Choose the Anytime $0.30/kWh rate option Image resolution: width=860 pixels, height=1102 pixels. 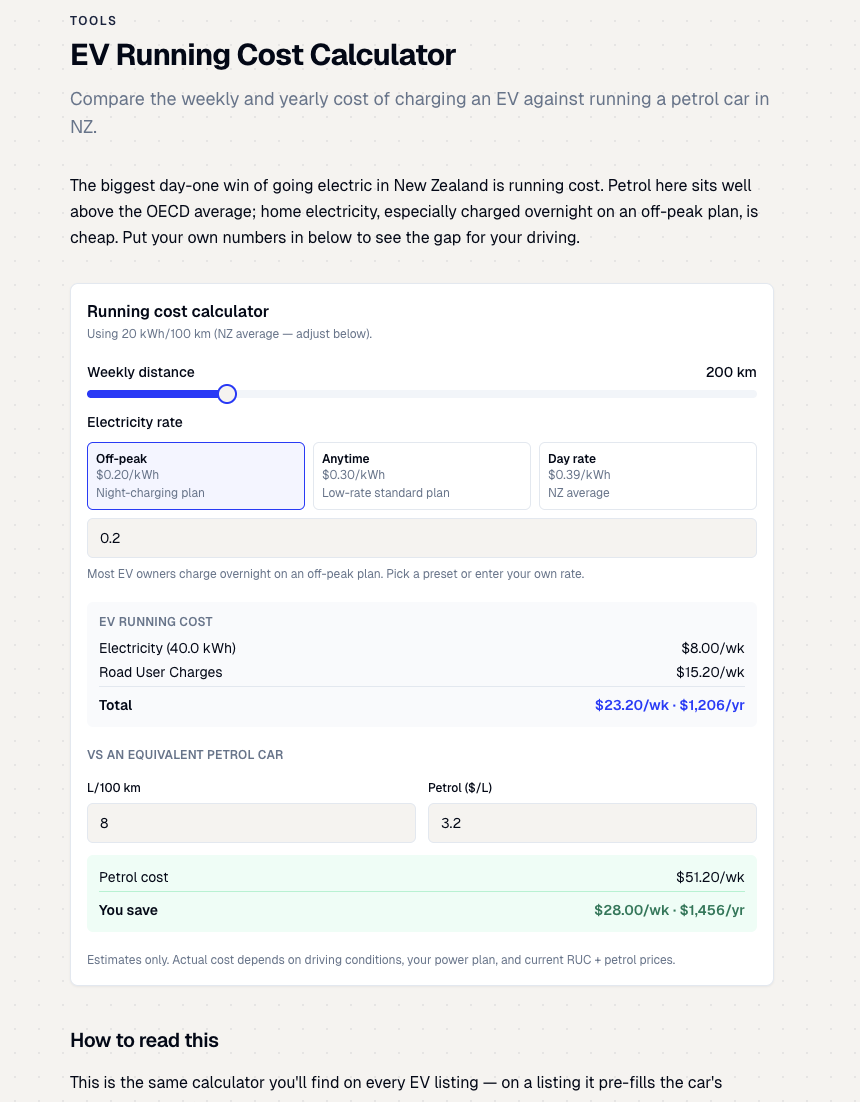click(x=422, y=476)
